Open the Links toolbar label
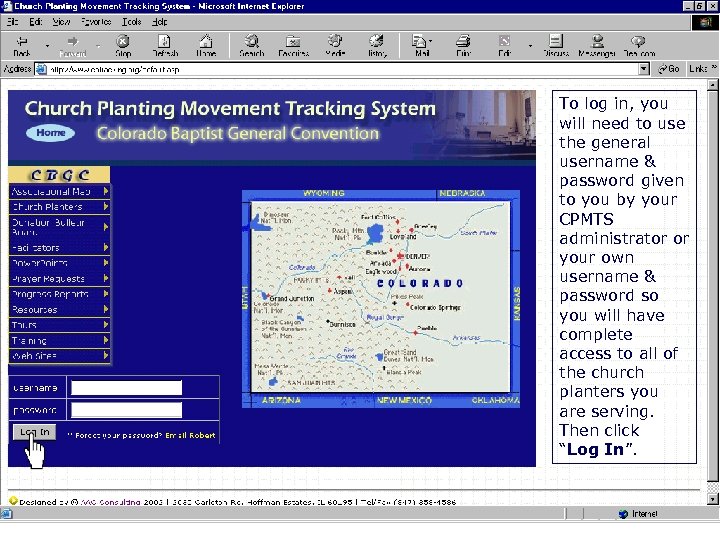This screenshot has width=720, height=540. tap(698, 69)
